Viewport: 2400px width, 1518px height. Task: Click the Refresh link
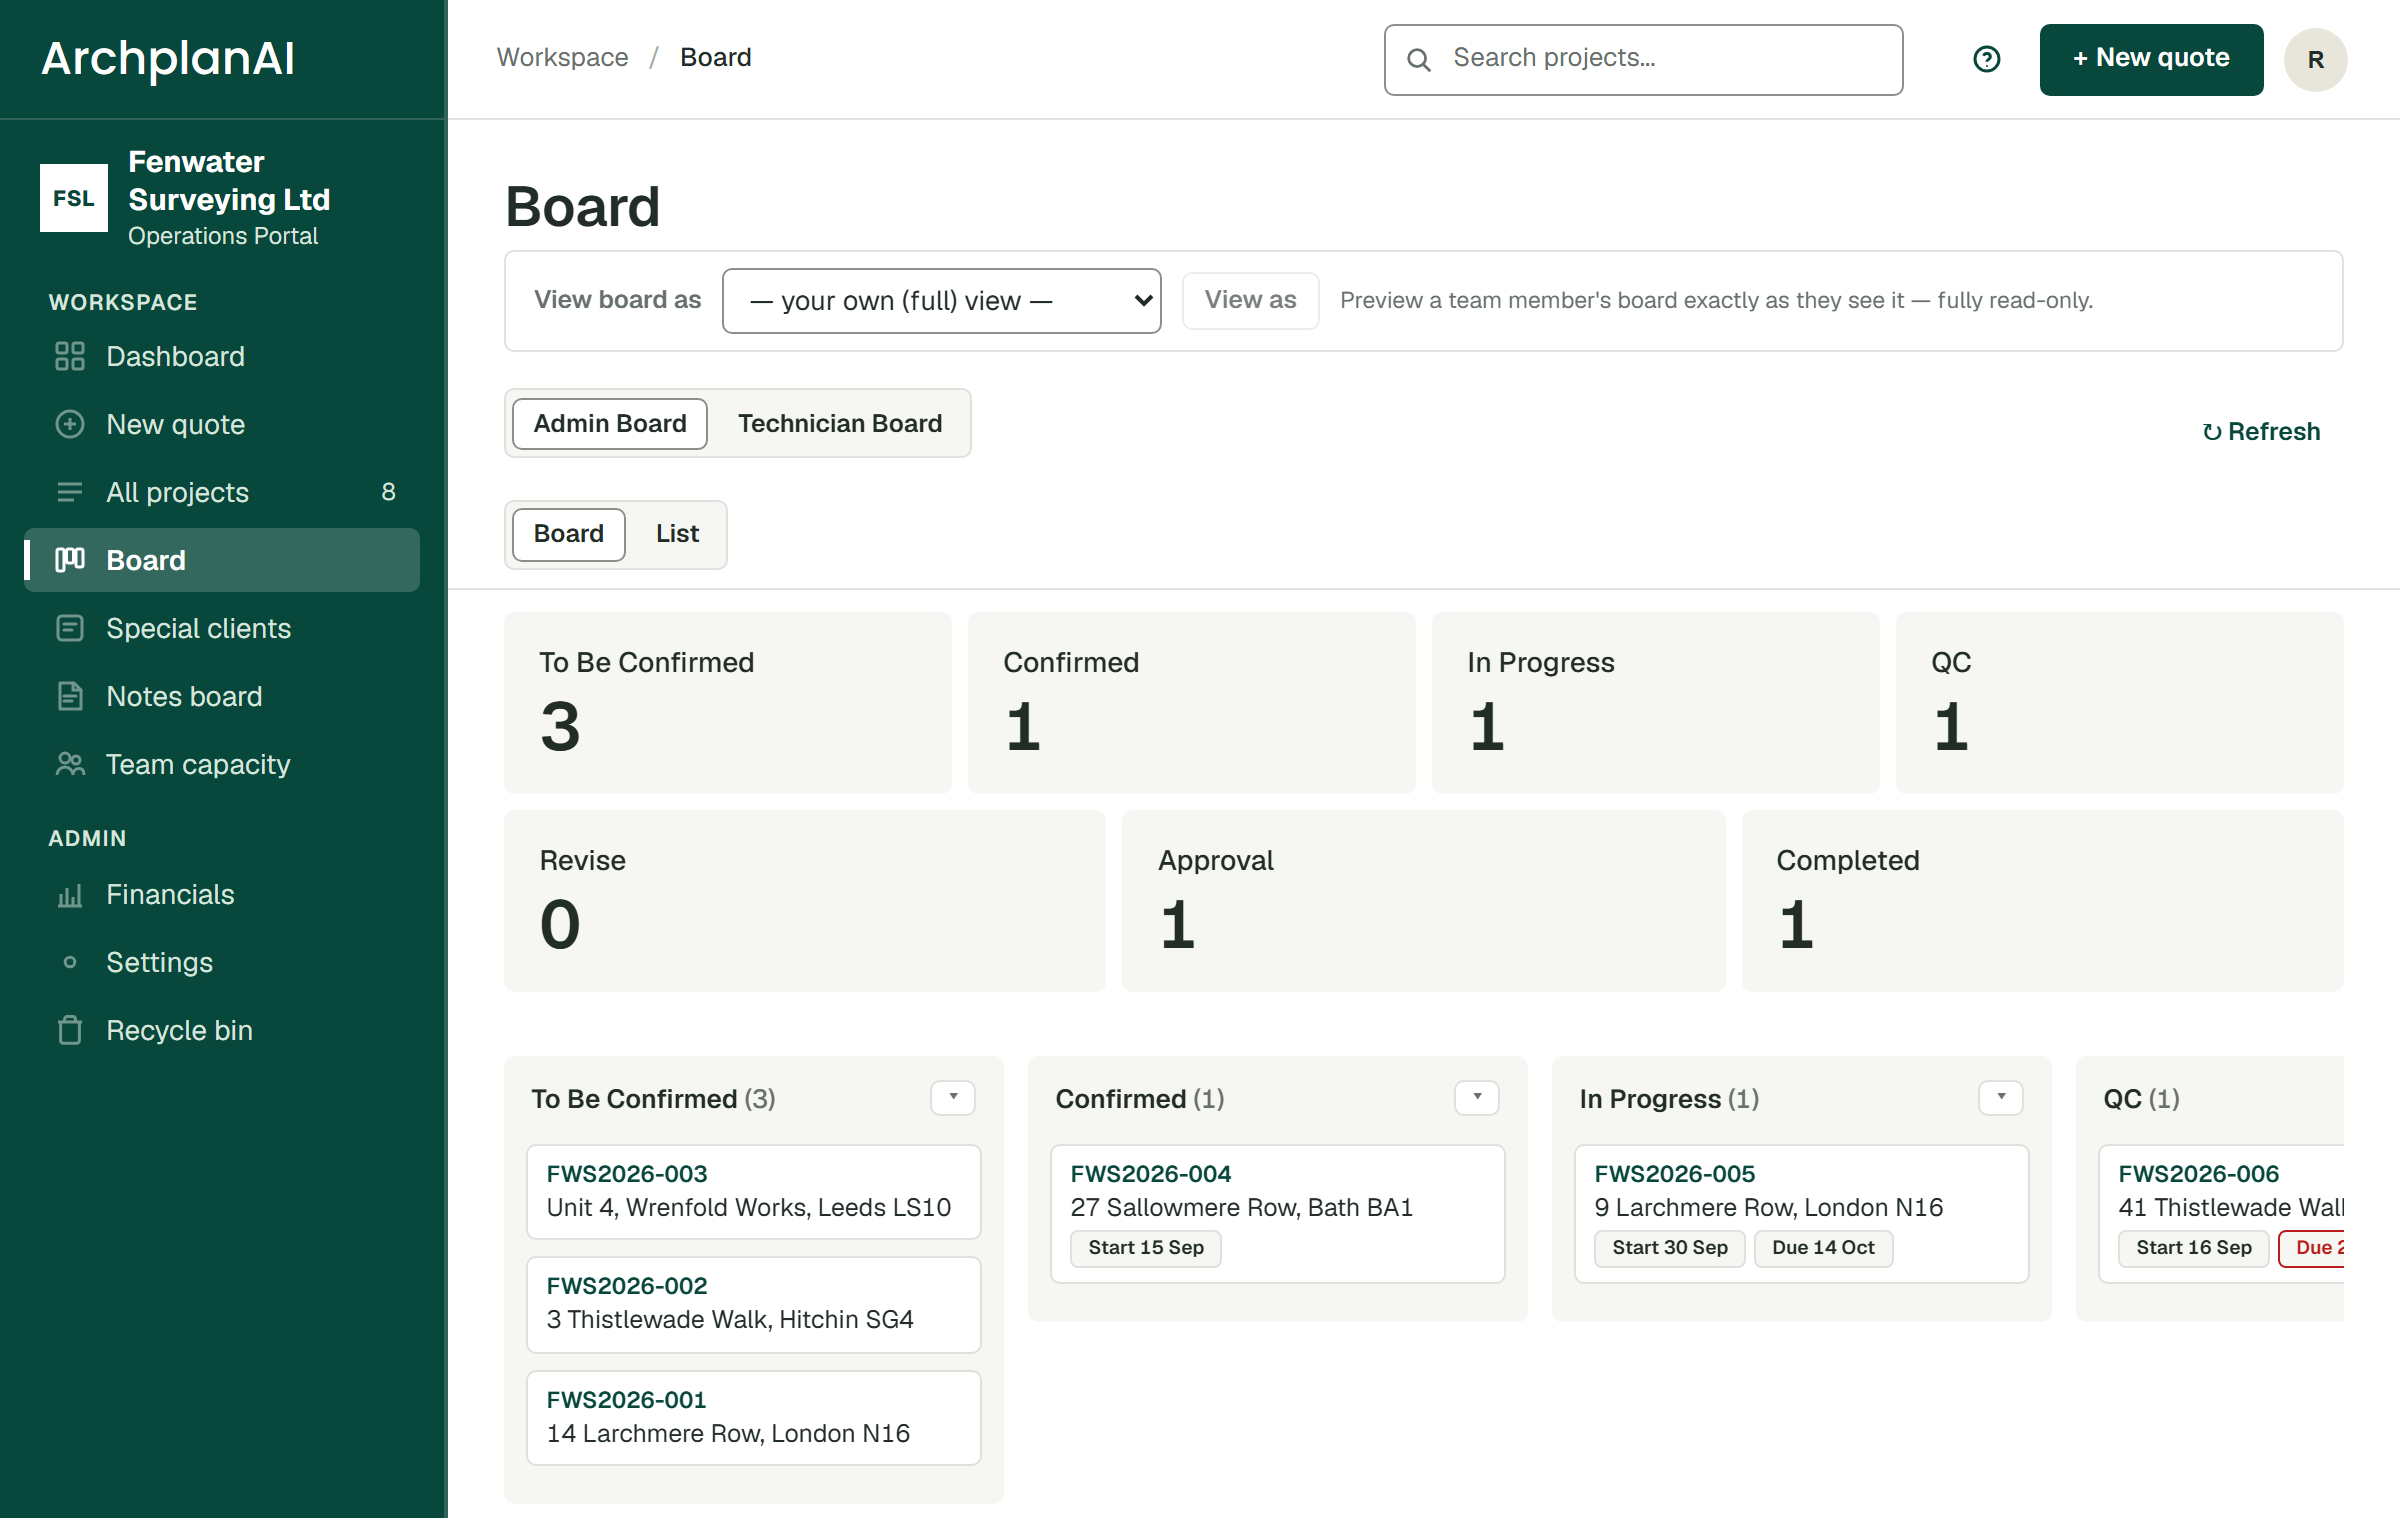coord(2261,431)
